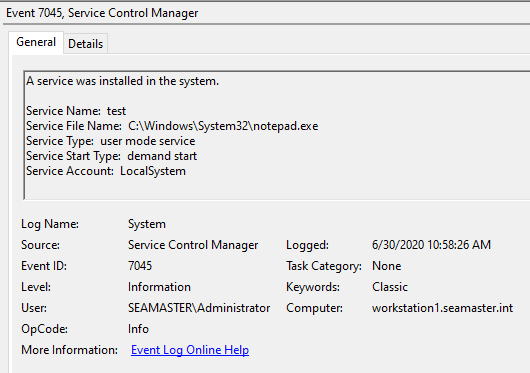The height and width of the screenshot is (373, 530).
Task: Open the Details tab
Action: click(86, 44)
